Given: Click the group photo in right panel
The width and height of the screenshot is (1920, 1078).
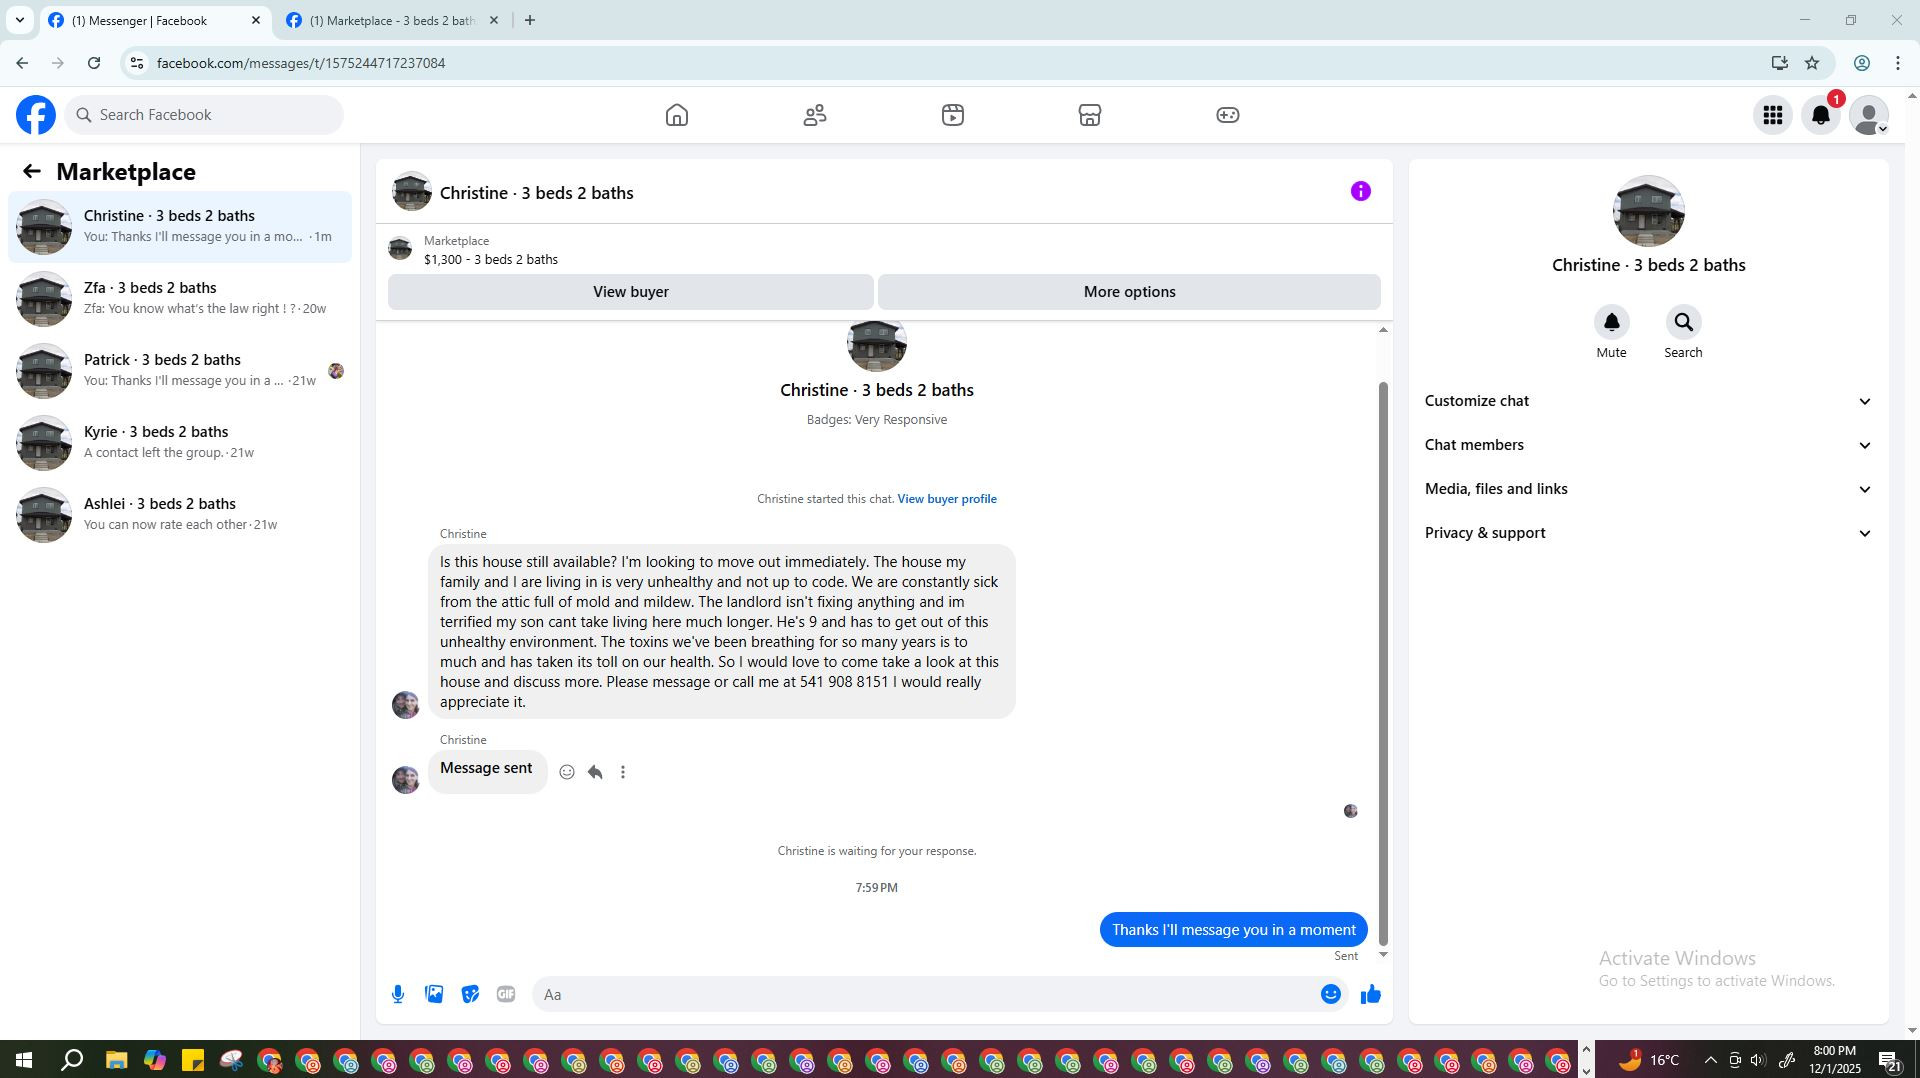Looking at the screenshot, I should tap(1649, 211).
